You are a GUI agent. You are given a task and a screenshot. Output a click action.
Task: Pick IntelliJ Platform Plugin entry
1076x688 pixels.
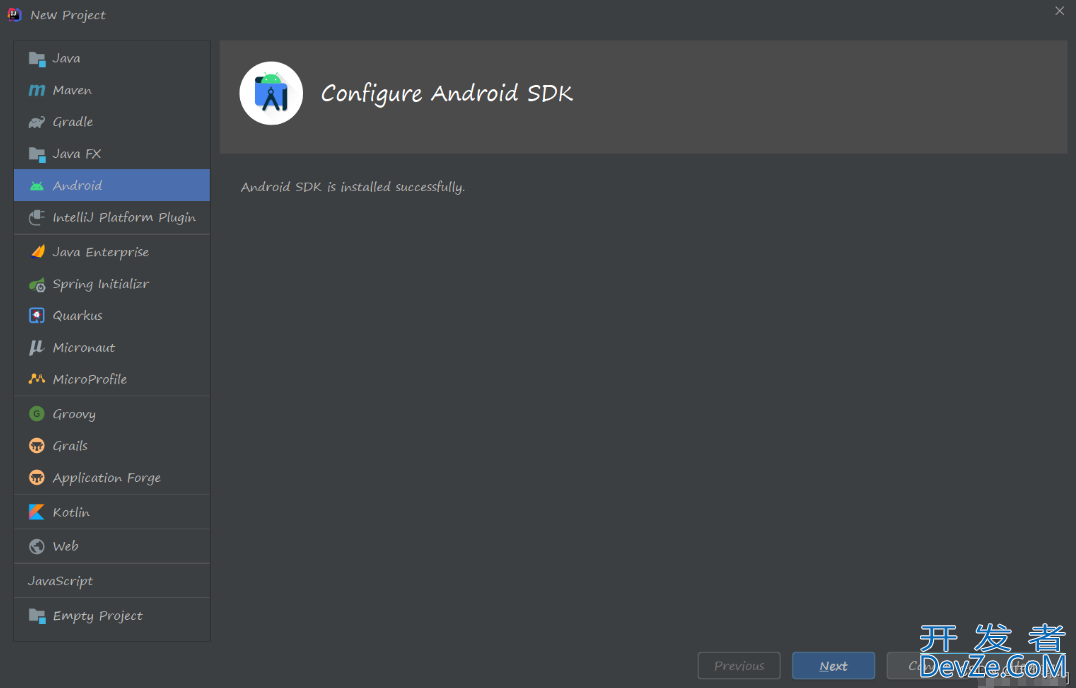pyautogui.click(x=112, y=217)
